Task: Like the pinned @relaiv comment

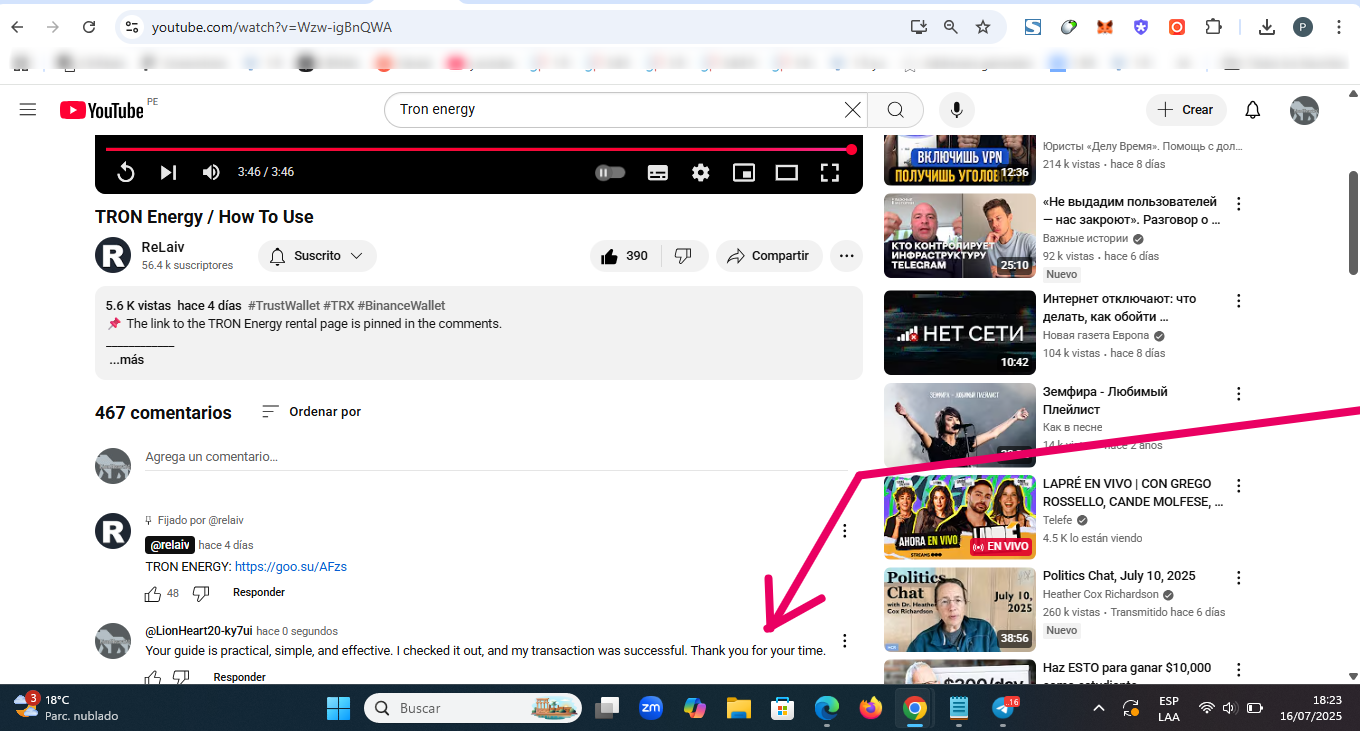Action: (153, 593)
